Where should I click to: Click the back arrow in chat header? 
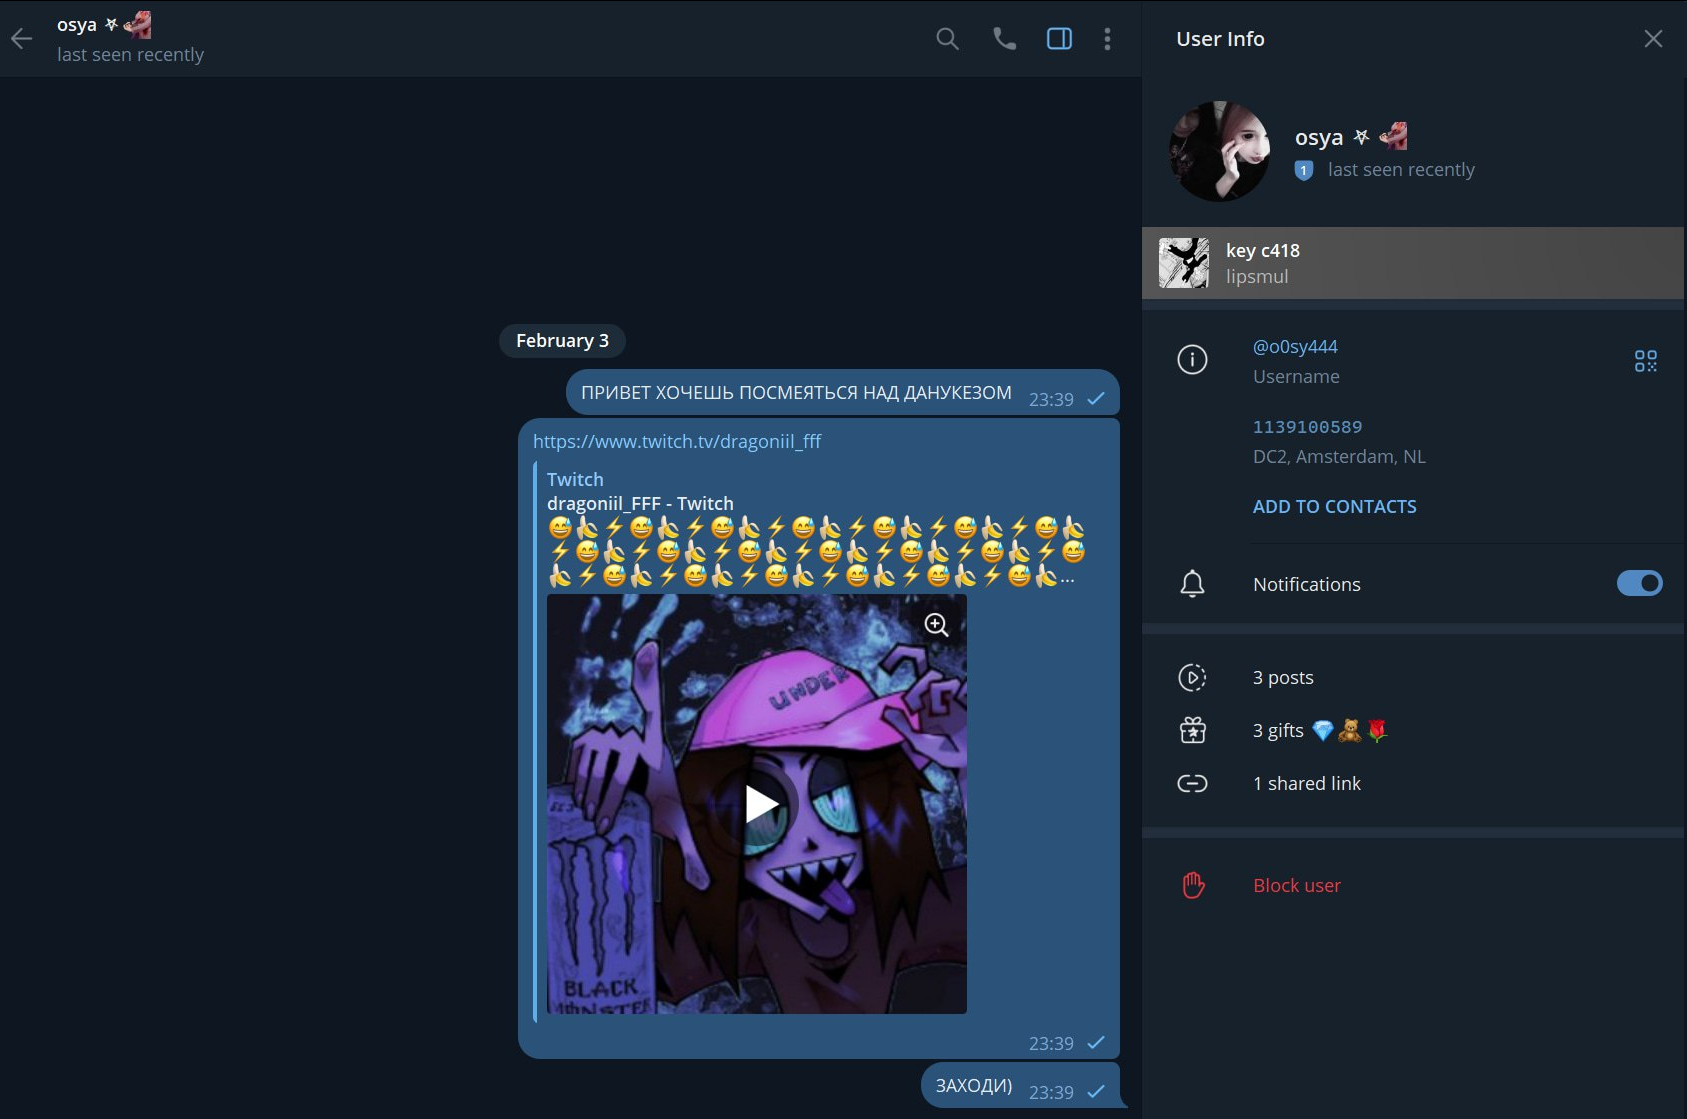click(x=22, y=39)
